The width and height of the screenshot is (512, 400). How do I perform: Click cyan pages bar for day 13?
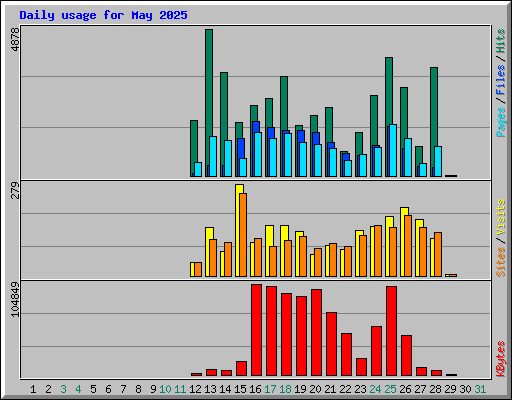click(213, 156)
